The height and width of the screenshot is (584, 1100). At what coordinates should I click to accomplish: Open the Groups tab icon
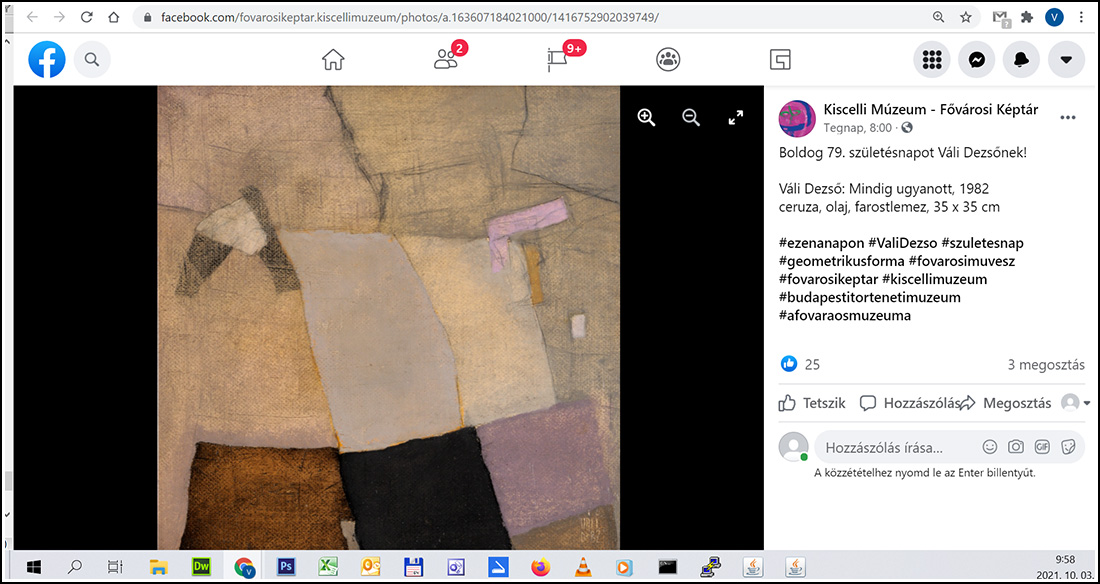point(668,60)
